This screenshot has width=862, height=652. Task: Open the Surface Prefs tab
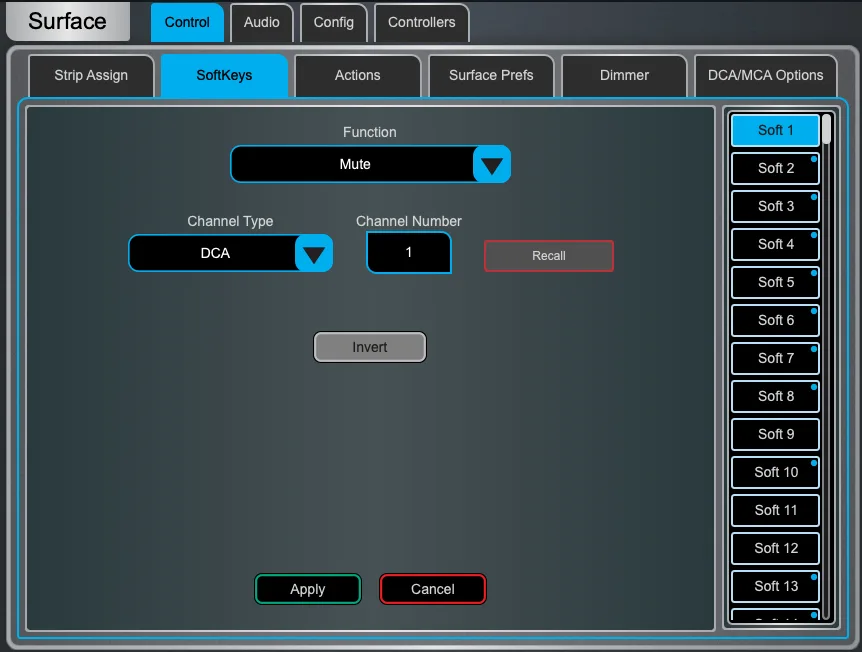(491, 75)
